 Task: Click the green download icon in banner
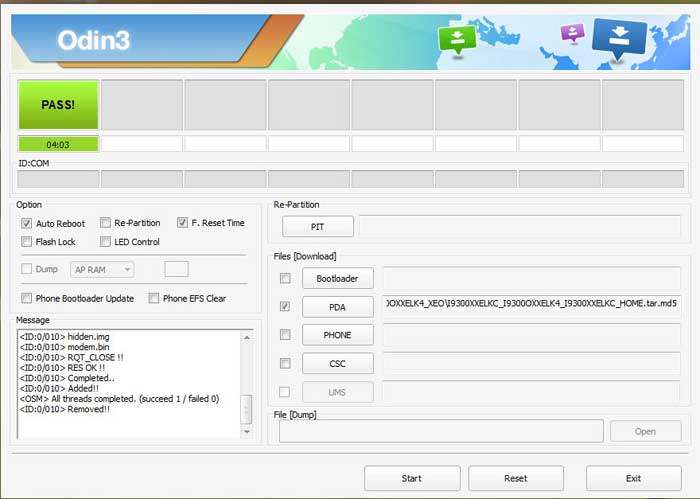(x=457, y=40)
